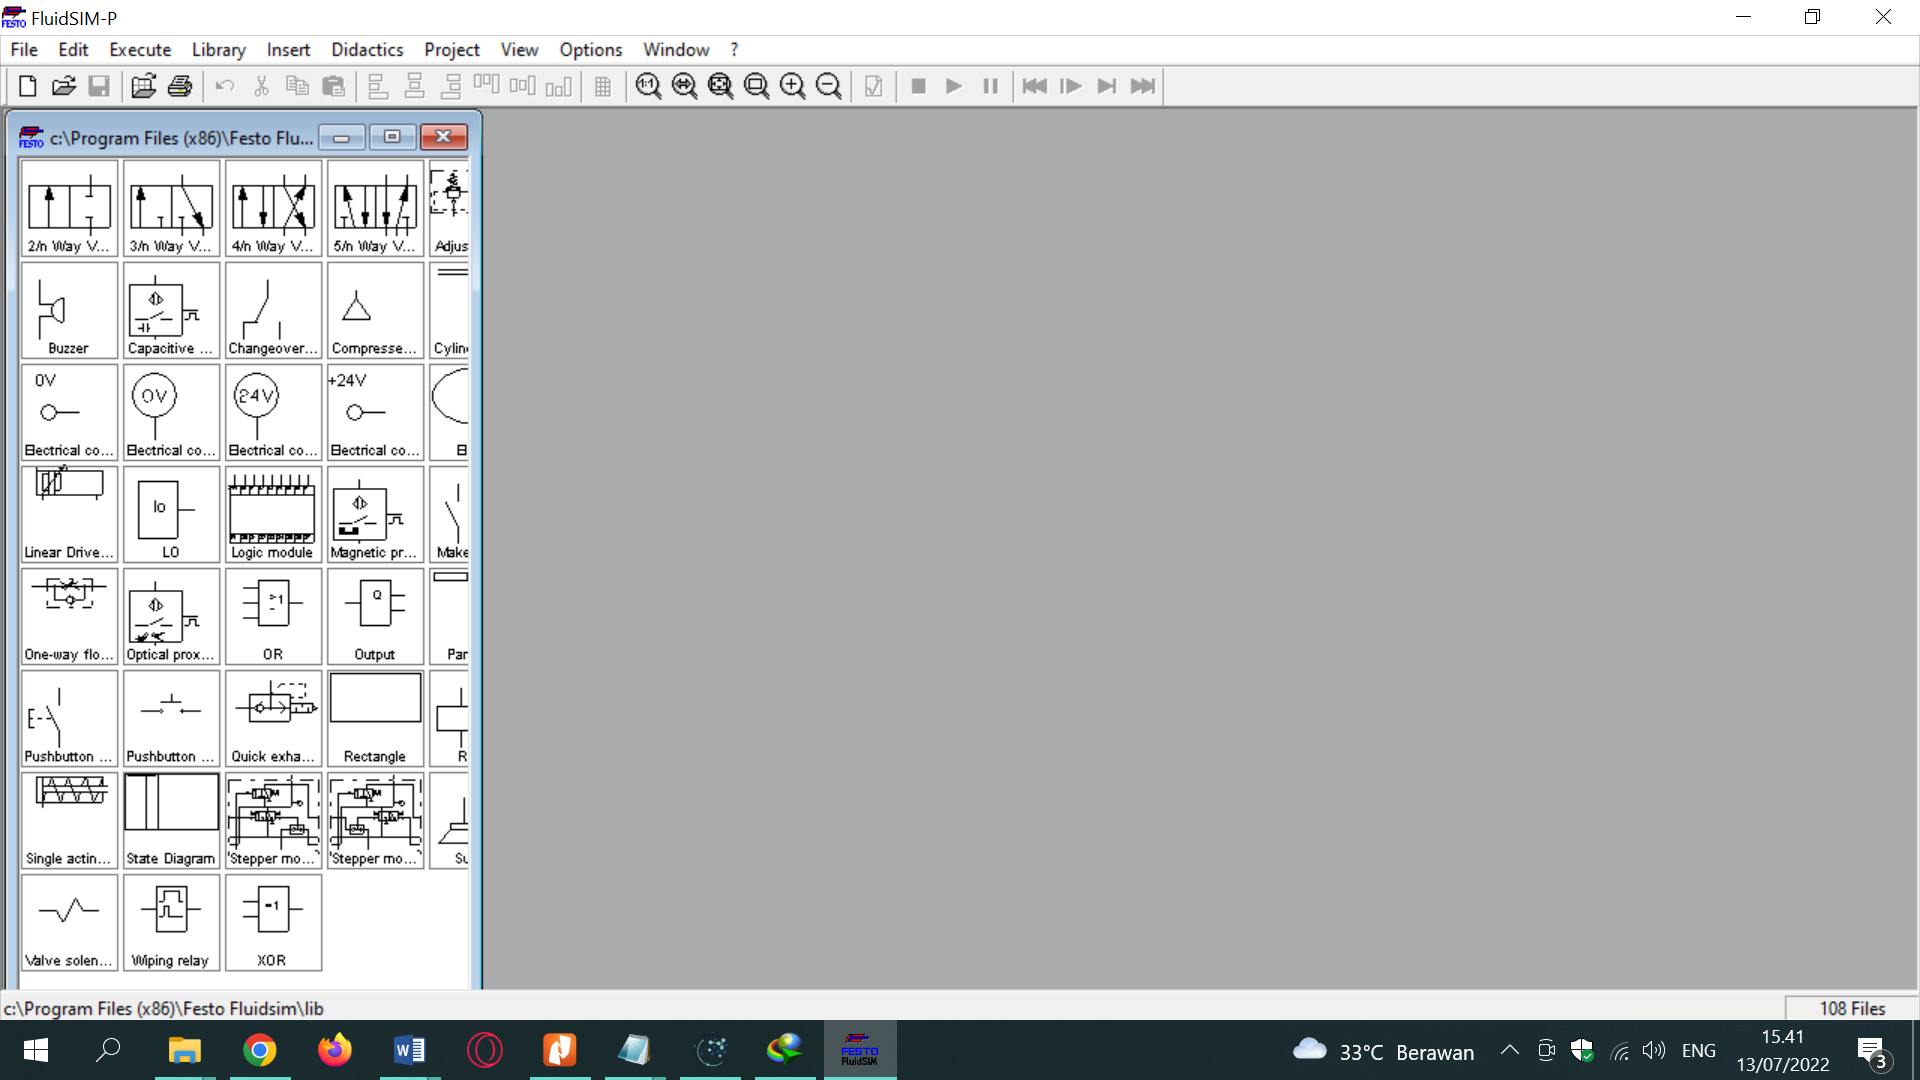Click the library window vertical scrollbar

click(x=475, y=570)
